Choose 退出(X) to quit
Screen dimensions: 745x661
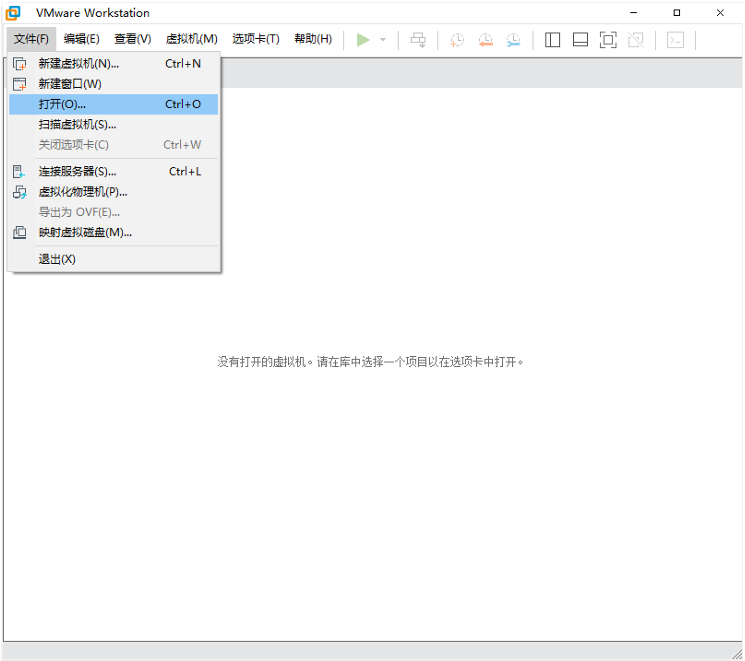tap(114, 259)
